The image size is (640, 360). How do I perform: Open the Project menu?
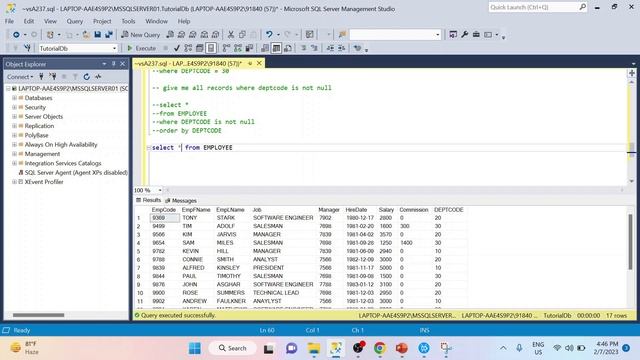102,21
